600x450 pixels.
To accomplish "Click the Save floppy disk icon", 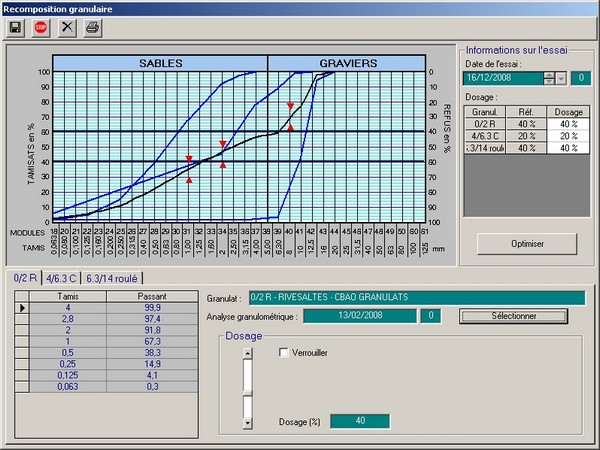I will (x=16, y=28).
